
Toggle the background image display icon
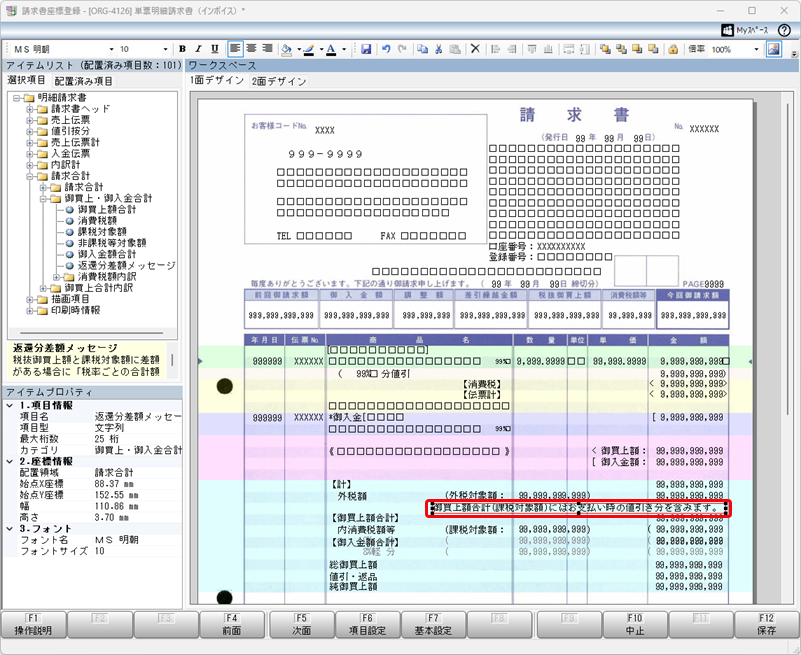(774, 50)
